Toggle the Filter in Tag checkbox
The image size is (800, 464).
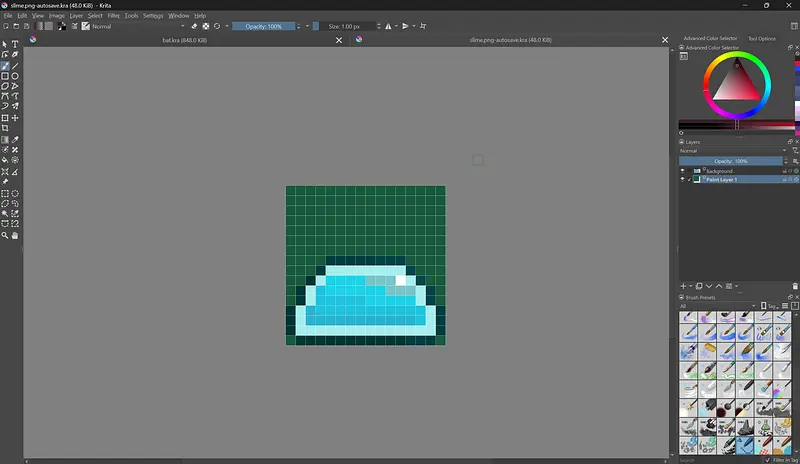click(x=767, y=459)
